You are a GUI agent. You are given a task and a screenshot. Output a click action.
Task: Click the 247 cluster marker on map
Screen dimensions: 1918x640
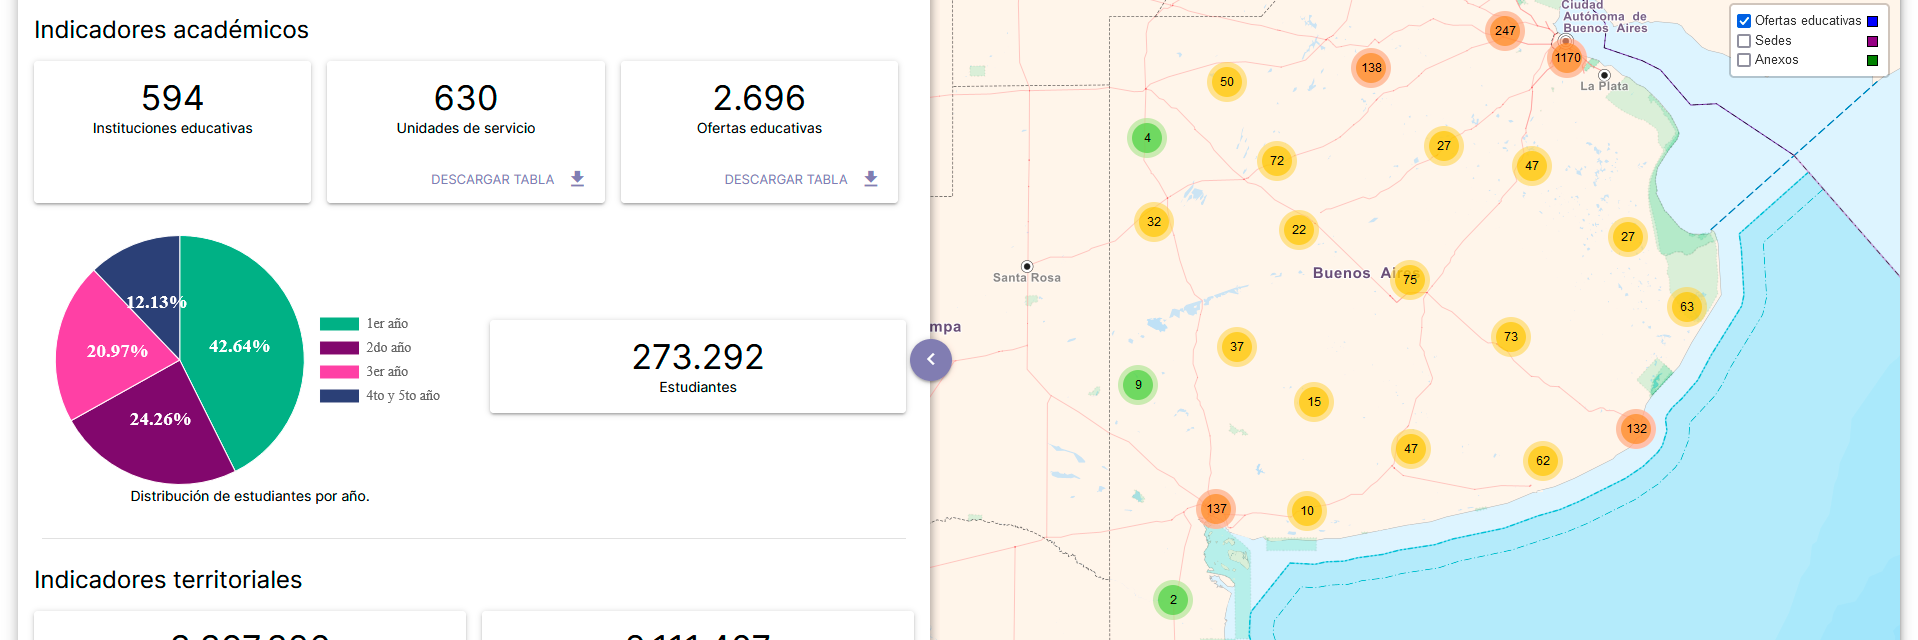[1505, 31]
